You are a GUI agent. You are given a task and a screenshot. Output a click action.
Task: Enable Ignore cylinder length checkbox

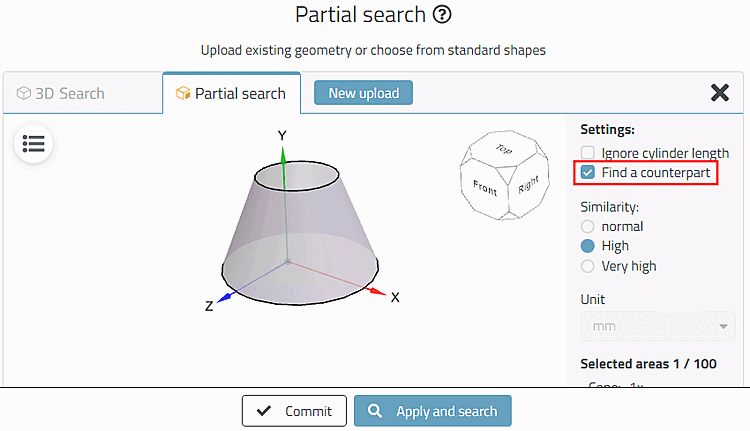click(588, 153)
